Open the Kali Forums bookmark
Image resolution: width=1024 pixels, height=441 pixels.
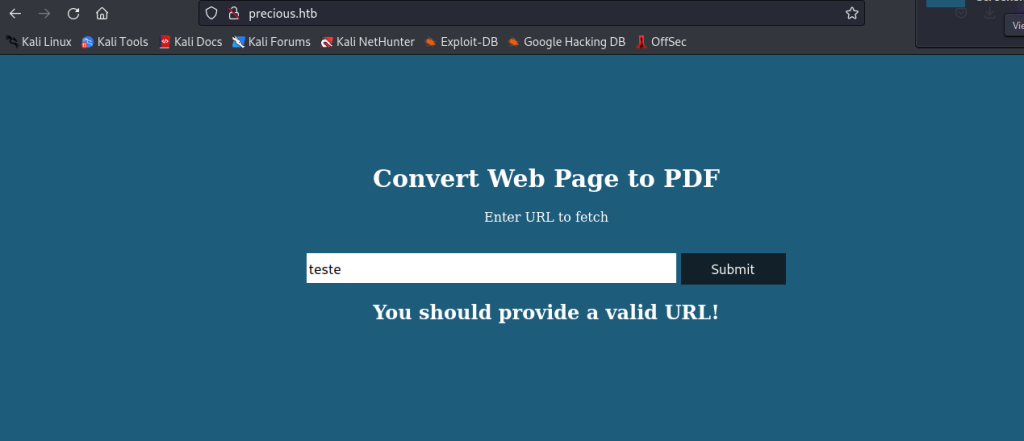pyautogui.click(x=271, y=42)
